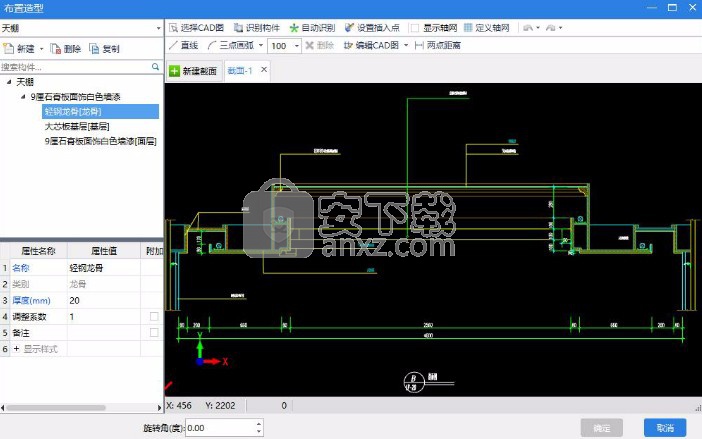Collapse the 9厘石膏板面饰白色墙漆 node
This screenshot has width=702, height=439.
click(23, 97)
